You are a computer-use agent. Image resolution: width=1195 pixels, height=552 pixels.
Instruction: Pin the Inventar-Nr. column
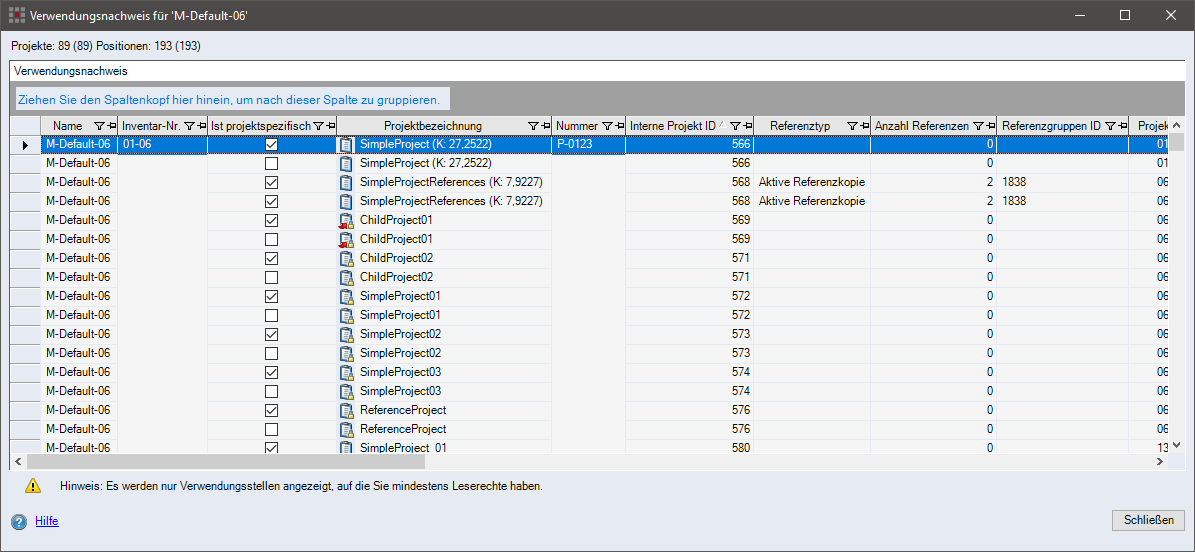coord(201,125)
